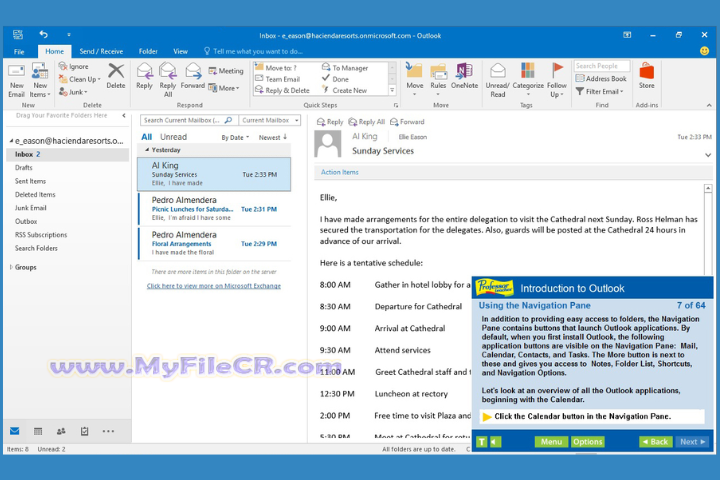The width and height of the screenshot is (720, 480).
Task: Click link to view more on Microsoft Exchange
Action: tap(214, 286)
